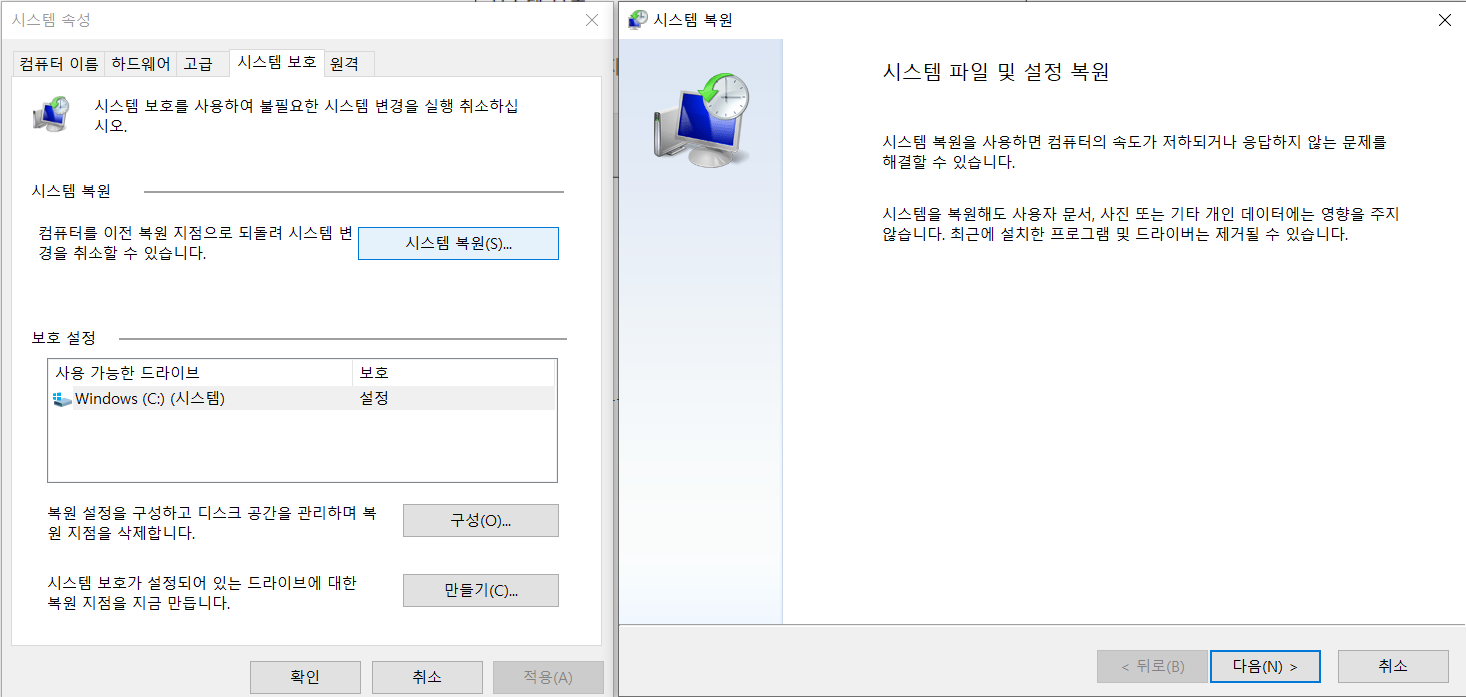Open restore settings with the 구성(O) button
Image resolution: width=1466 pixels, height=697 pixels.
coord(480,520)
